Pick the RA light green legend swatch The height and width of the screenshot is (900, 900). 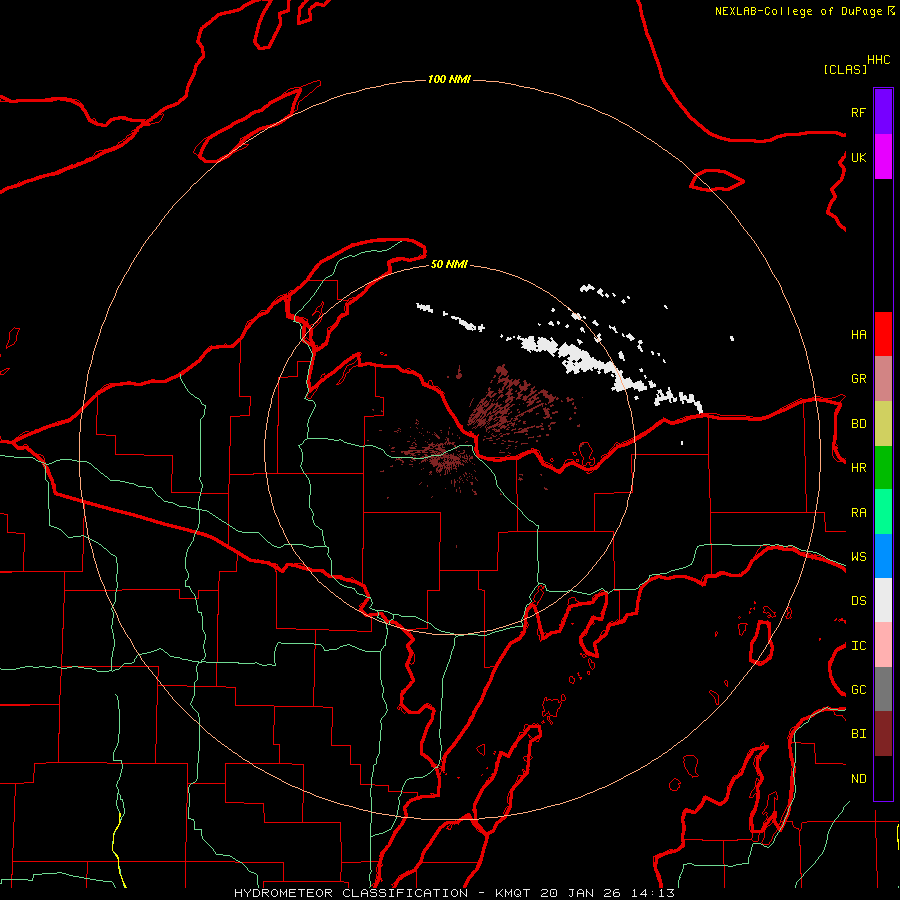(x=883, y=512)
